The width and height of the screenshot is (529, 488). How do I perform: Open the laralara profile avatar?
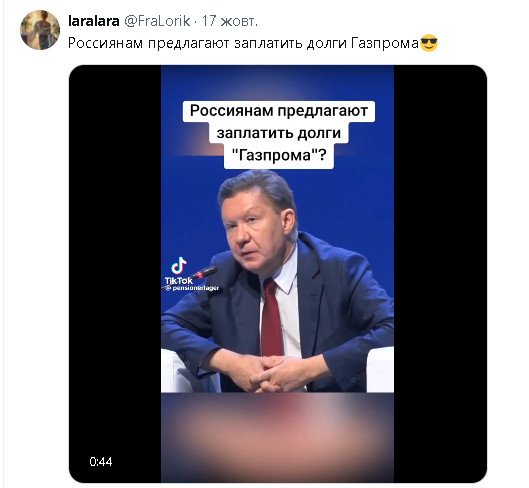pyautogui.click(x=40, y=30)
